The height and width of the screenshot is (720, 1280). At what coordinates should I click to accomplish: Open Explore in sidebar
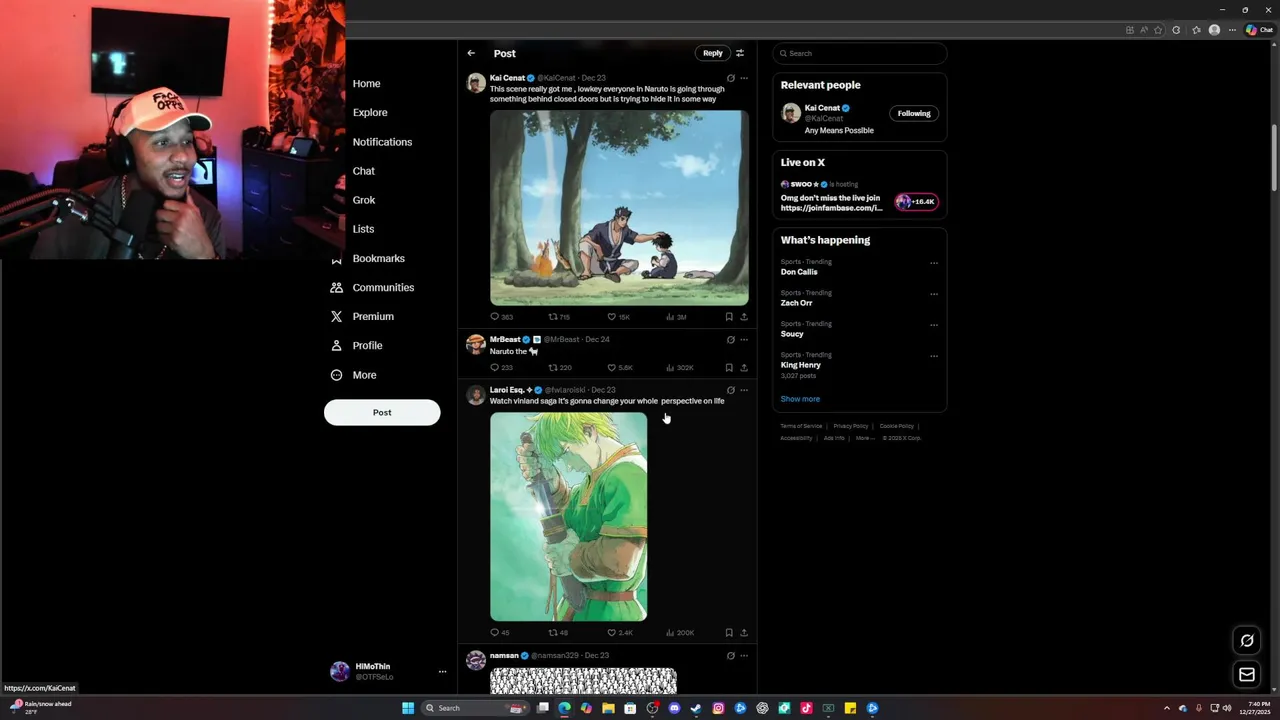coord(370,113)
